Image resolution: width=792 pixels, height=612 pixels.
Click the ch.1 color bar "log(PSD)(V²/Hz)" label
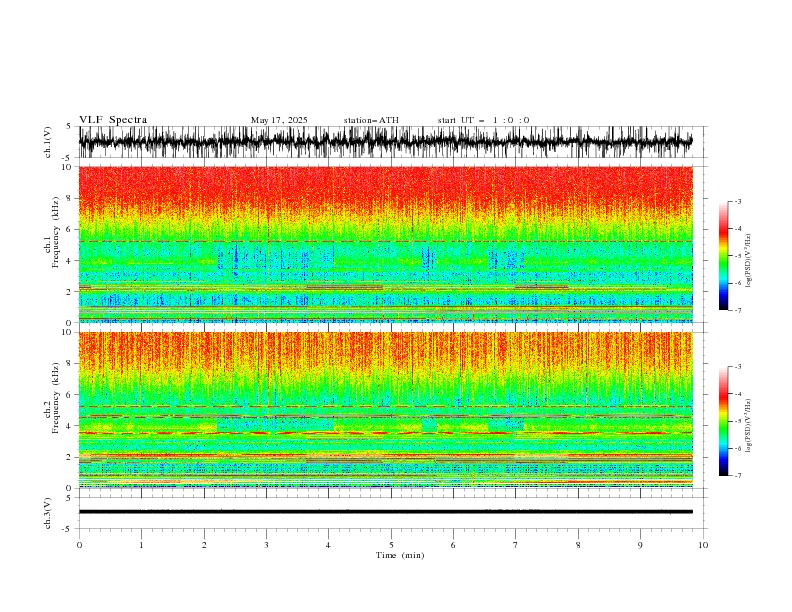(749, 261)
